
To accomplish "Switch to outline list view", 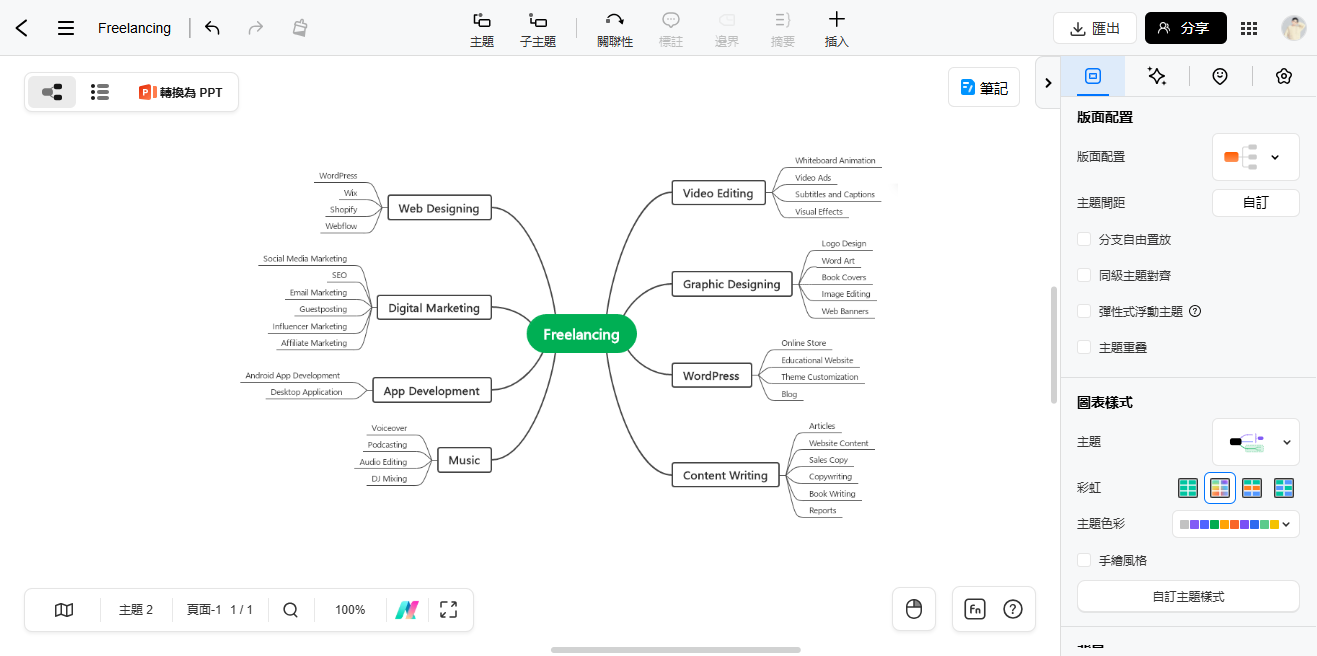I will point(100,92).
